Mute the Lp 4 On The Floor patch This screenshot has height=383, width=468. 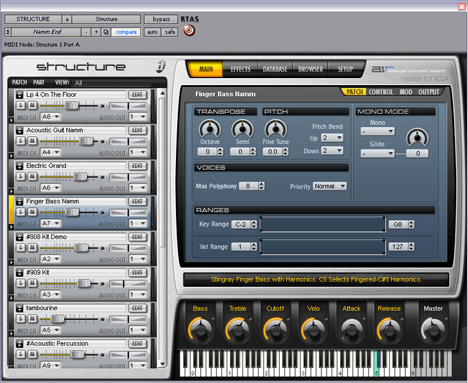coord(32,105)
